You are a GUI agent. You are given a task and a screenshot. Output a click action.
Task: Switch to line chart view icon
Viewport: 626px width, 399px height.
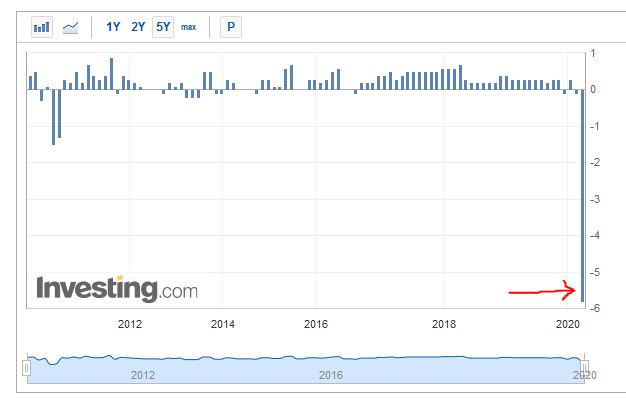click(x=71, y=28)
